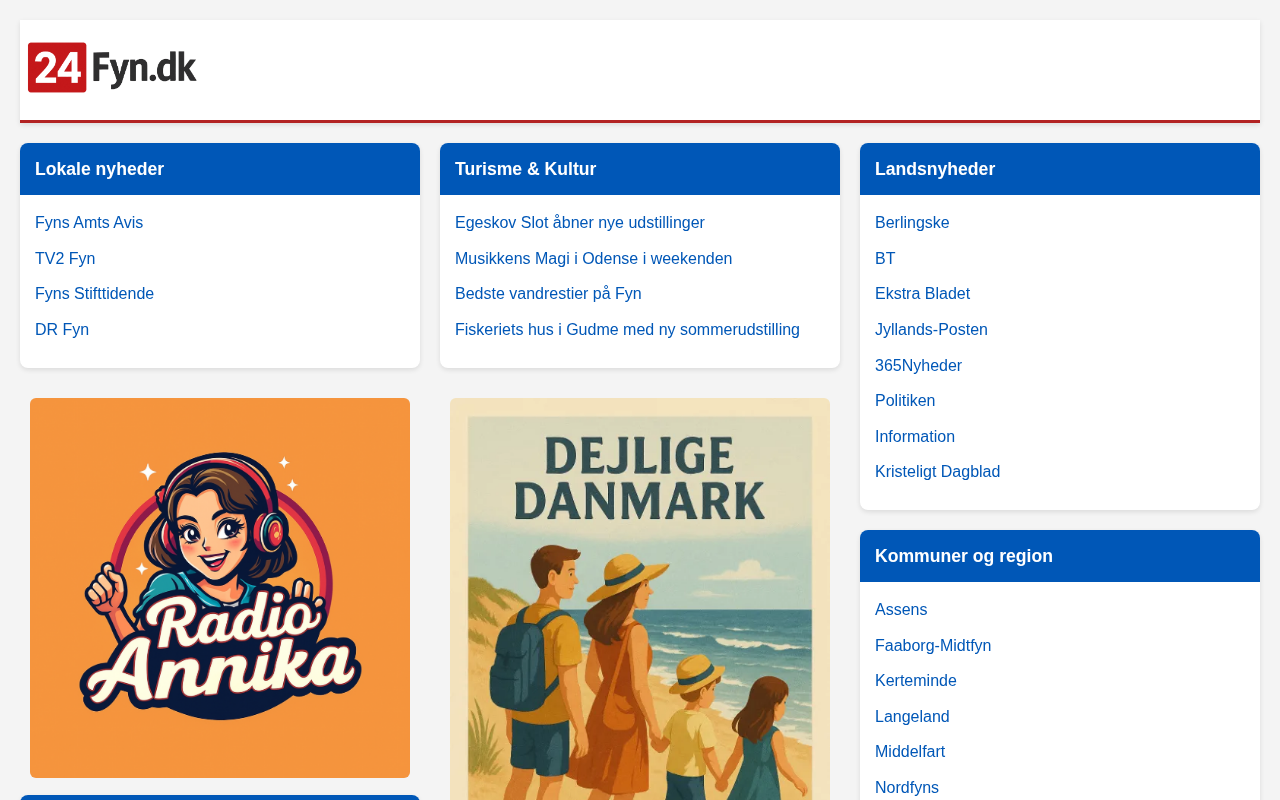
Task: Select 365Nyheder link
Action: pos(918,366)
